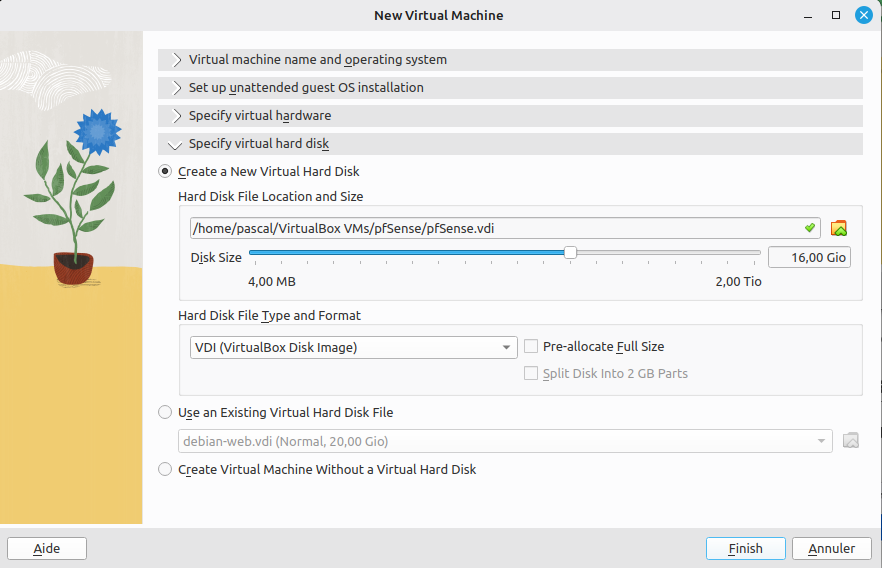Click the 4,00 MB minimum label
Image resolution: width=882 pixels, height=568 pixels.
tap(272, 282)
